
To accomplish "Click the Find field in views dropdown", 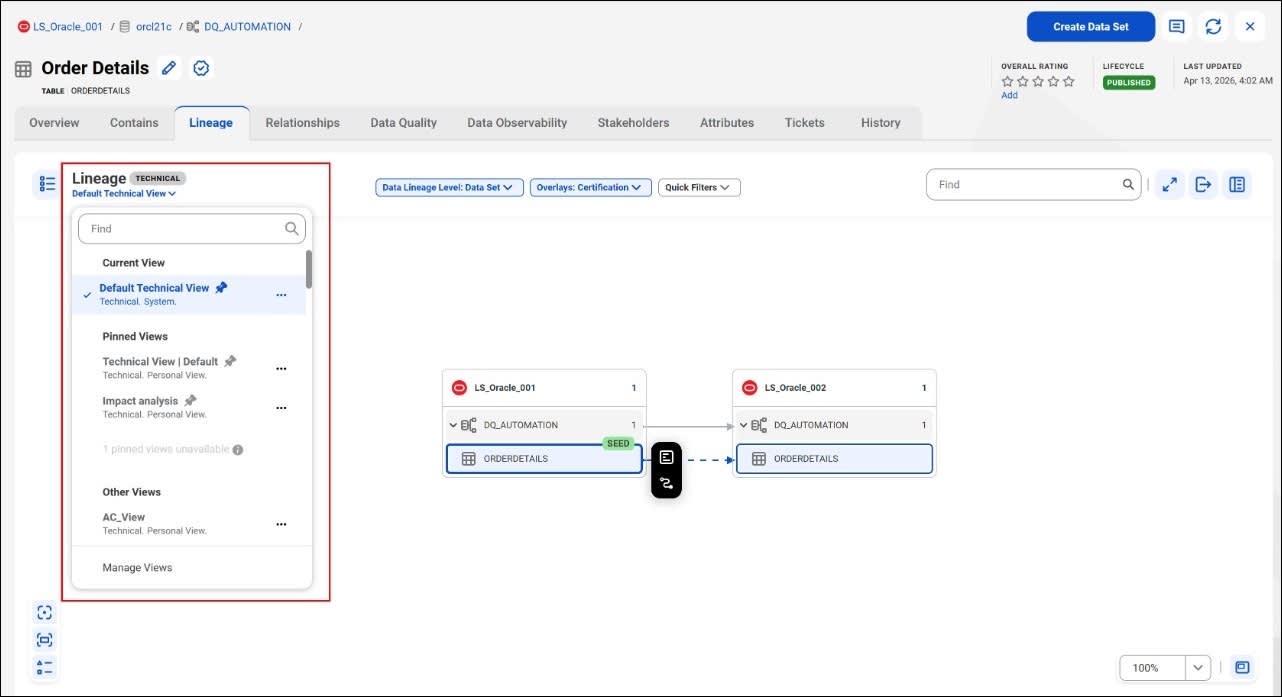I will coord(192,228).
